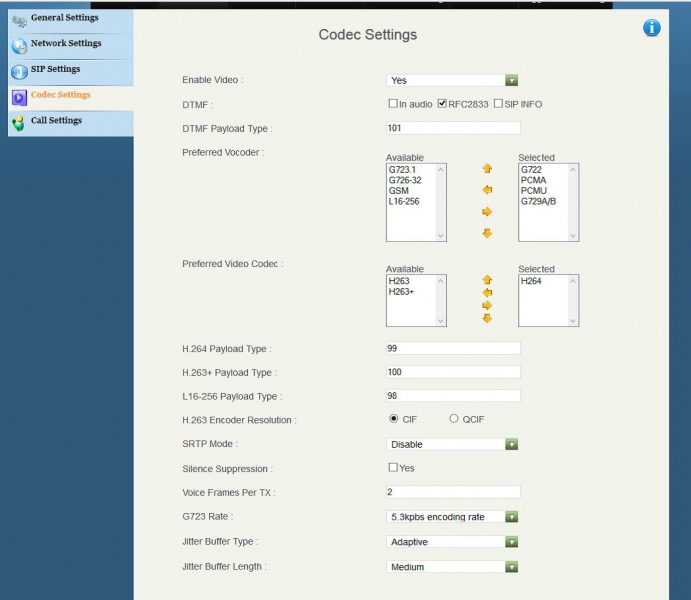The width and height of the screenshot is (691, 600).
Task: Click the Network Settings globe icon
Action: tap(19, 46)
